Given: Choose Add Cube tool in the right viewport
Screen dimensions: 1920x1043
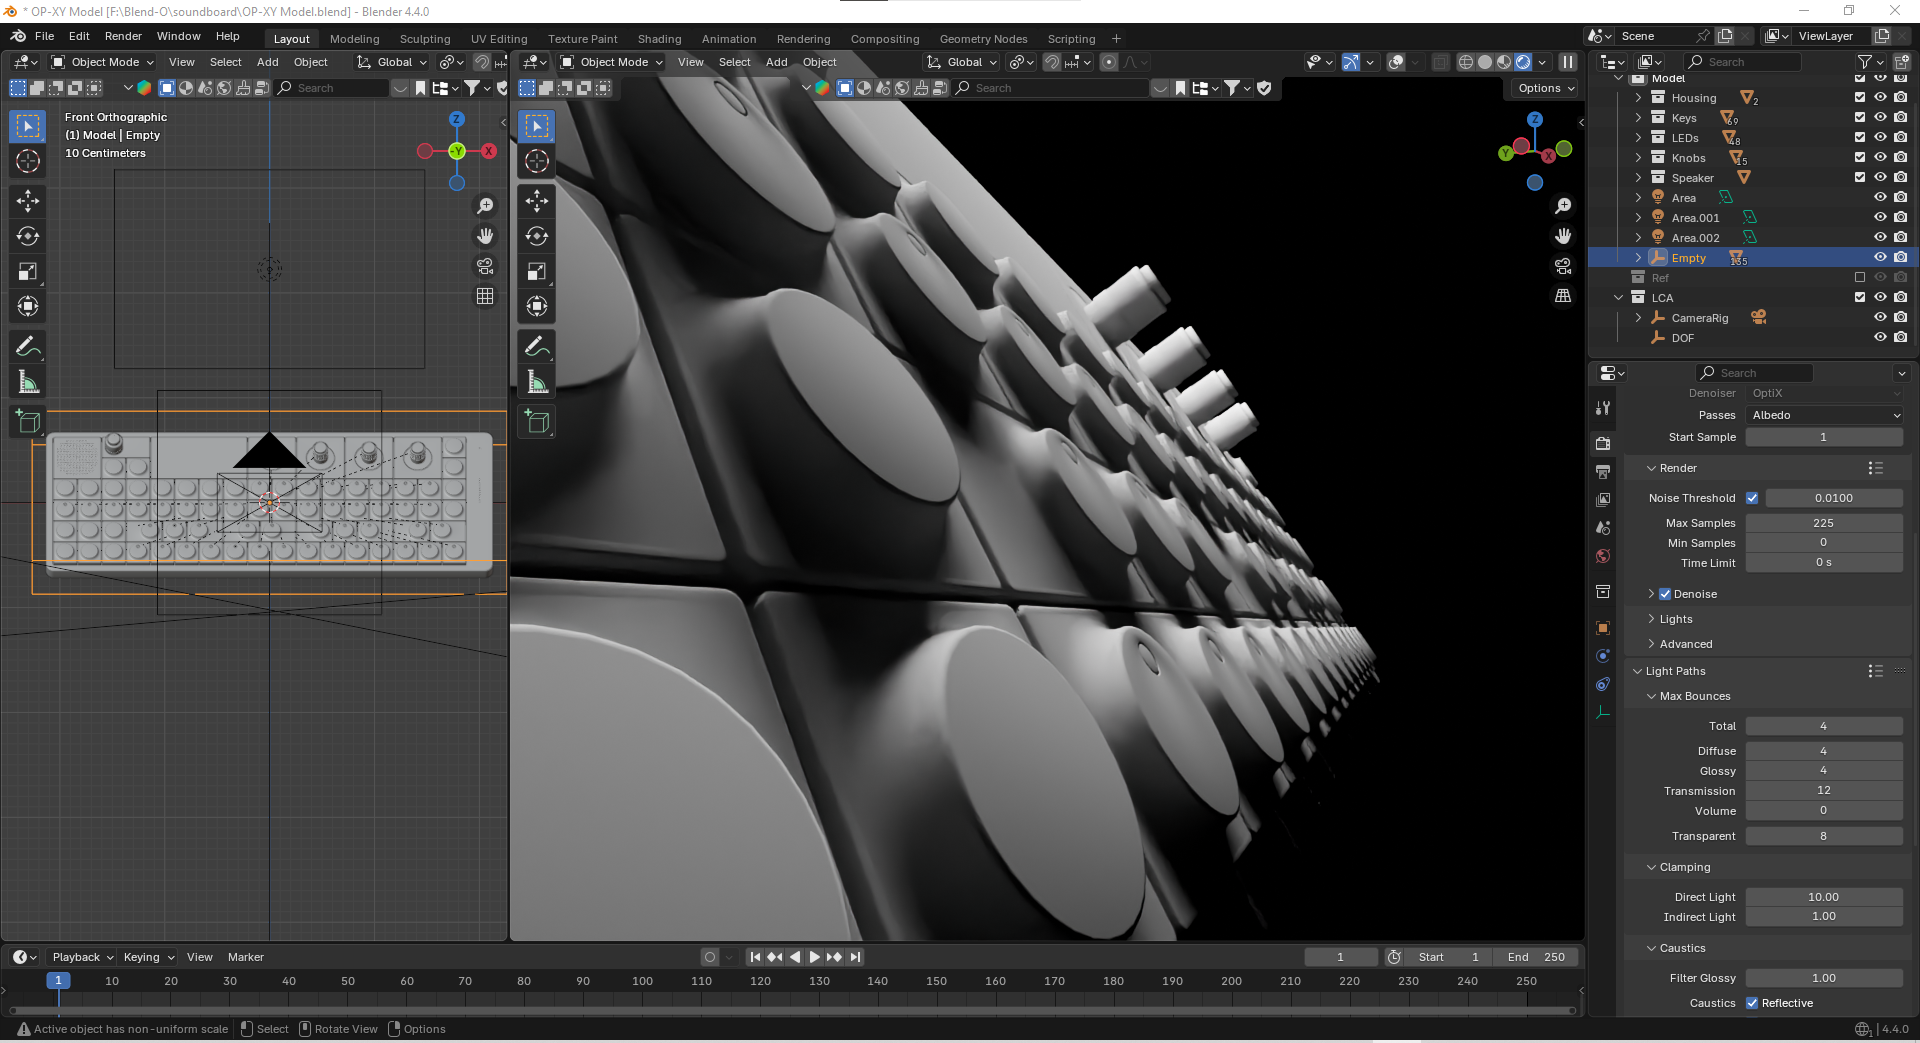Looking at the screenshot, I should pyautogui.click(x=537, y=422).
